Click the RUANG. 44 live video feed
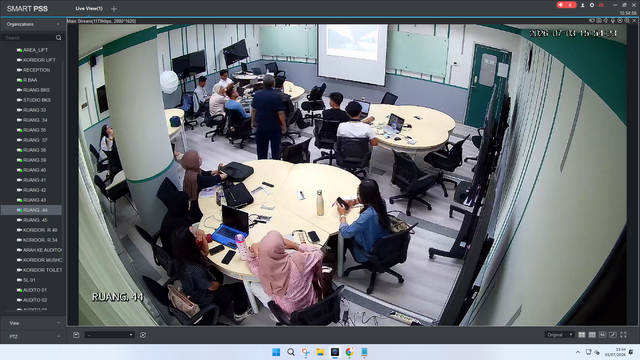Viewport: 640px width, 360px height. click(352, 175)
